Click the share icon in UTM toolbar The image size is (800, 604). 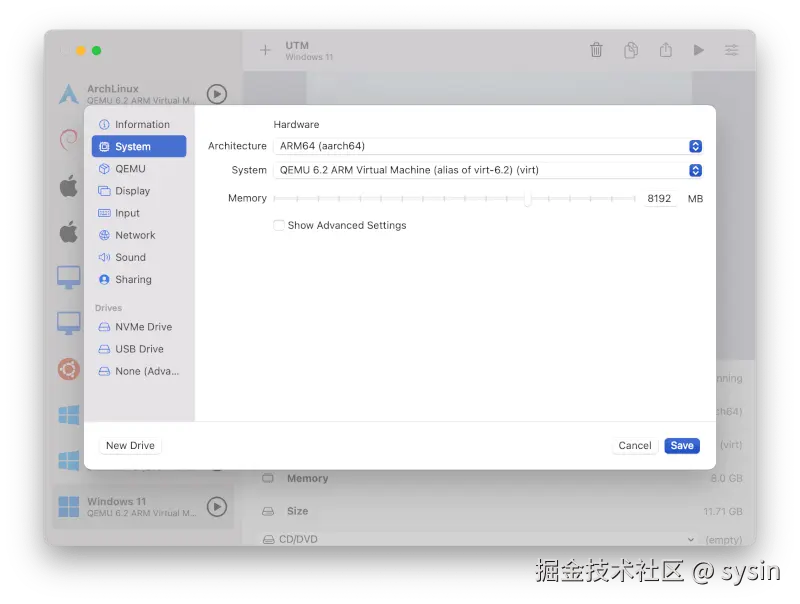pos(665,50)
